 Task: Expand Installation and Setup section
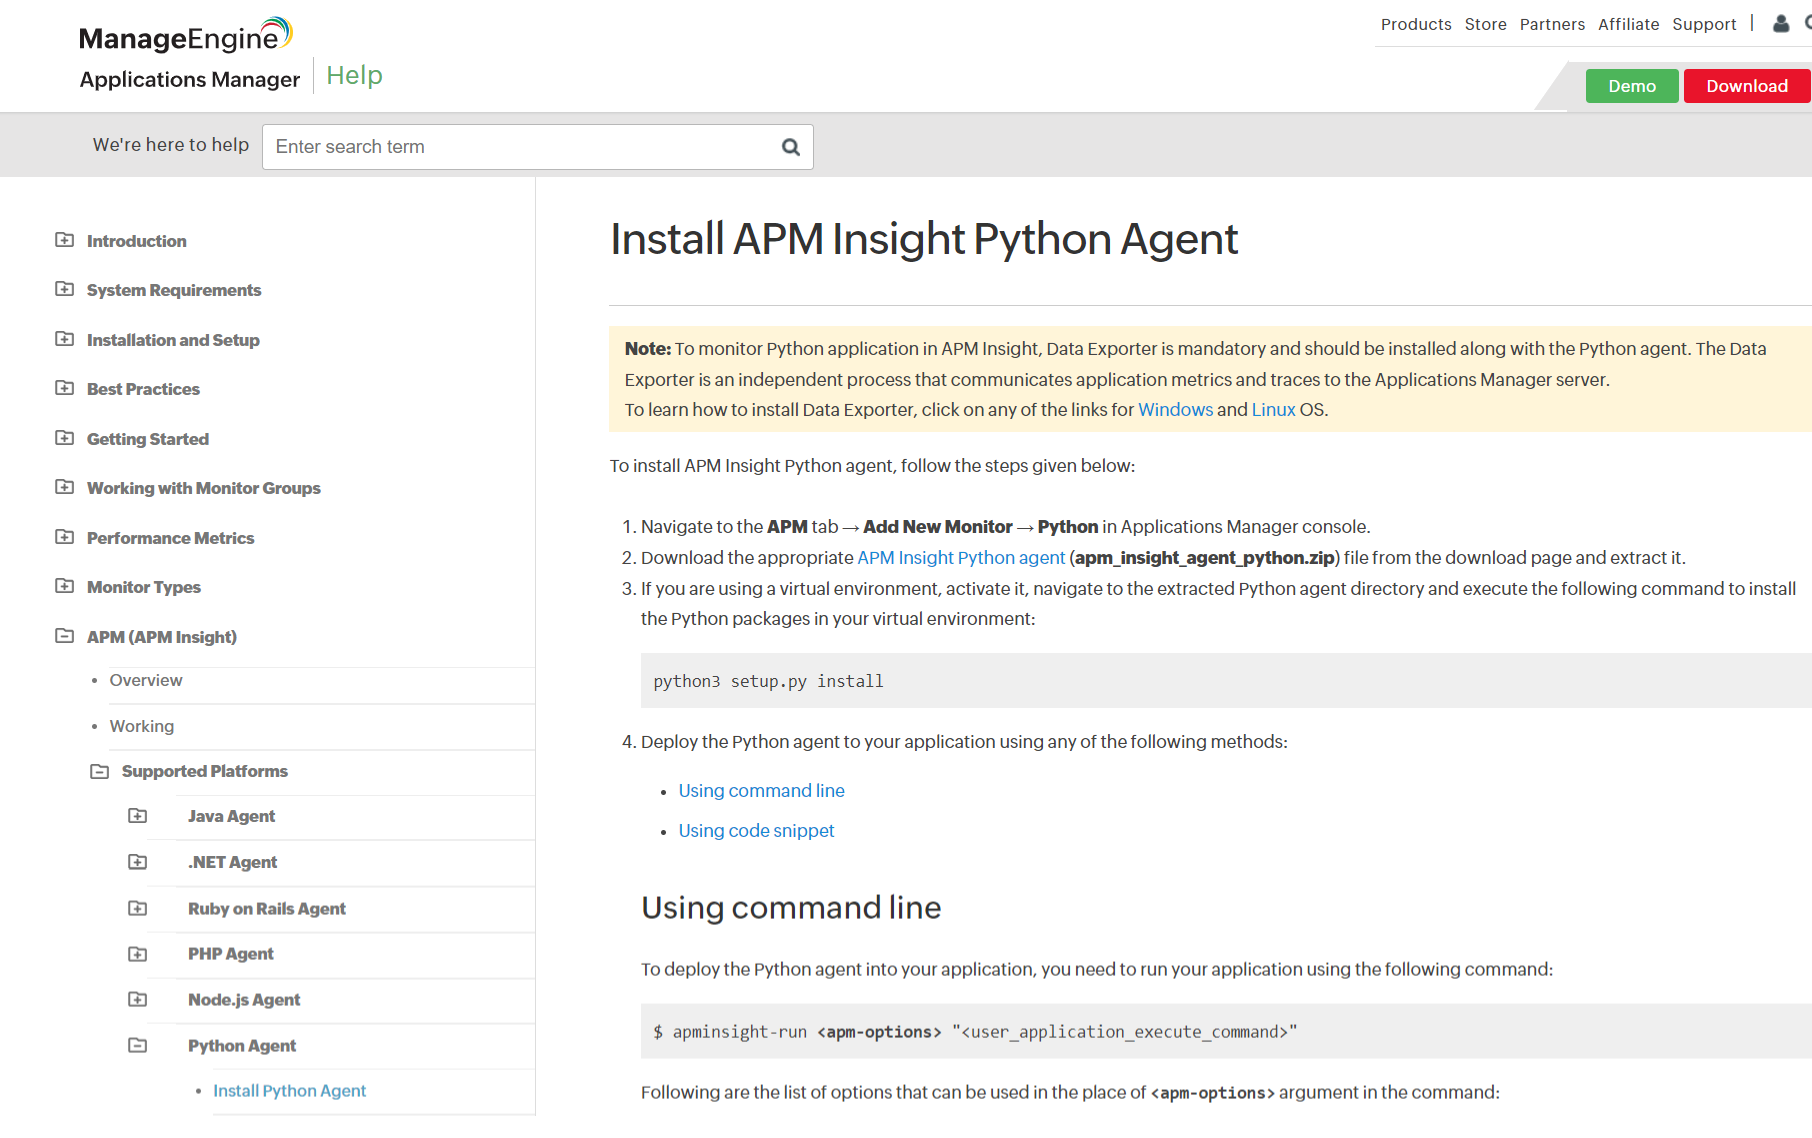click(65, 339)
